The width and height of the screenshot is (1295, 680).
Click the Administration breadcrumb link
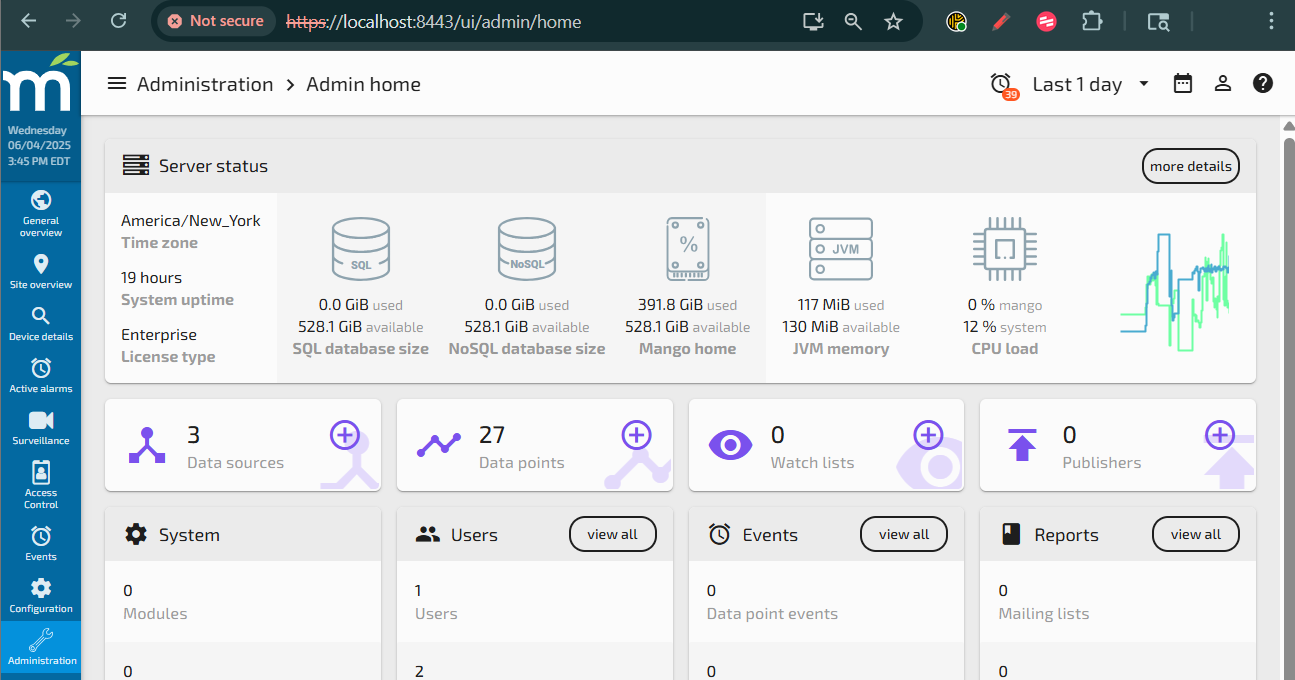click(205, 85)
